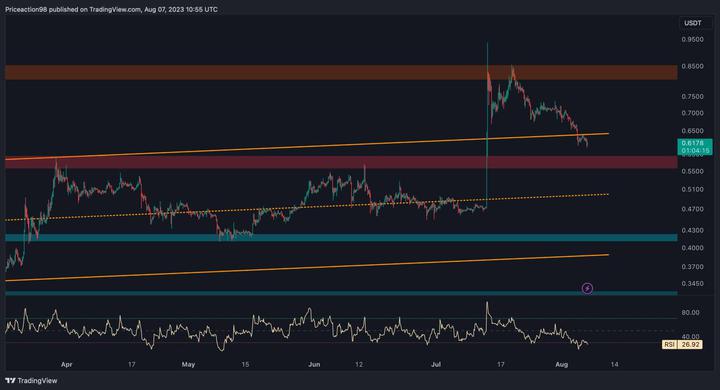The image size is (720, 390).
Task: Click the 0.3450 price axis label
Action: pyautogui.click(x=692, y=284)
